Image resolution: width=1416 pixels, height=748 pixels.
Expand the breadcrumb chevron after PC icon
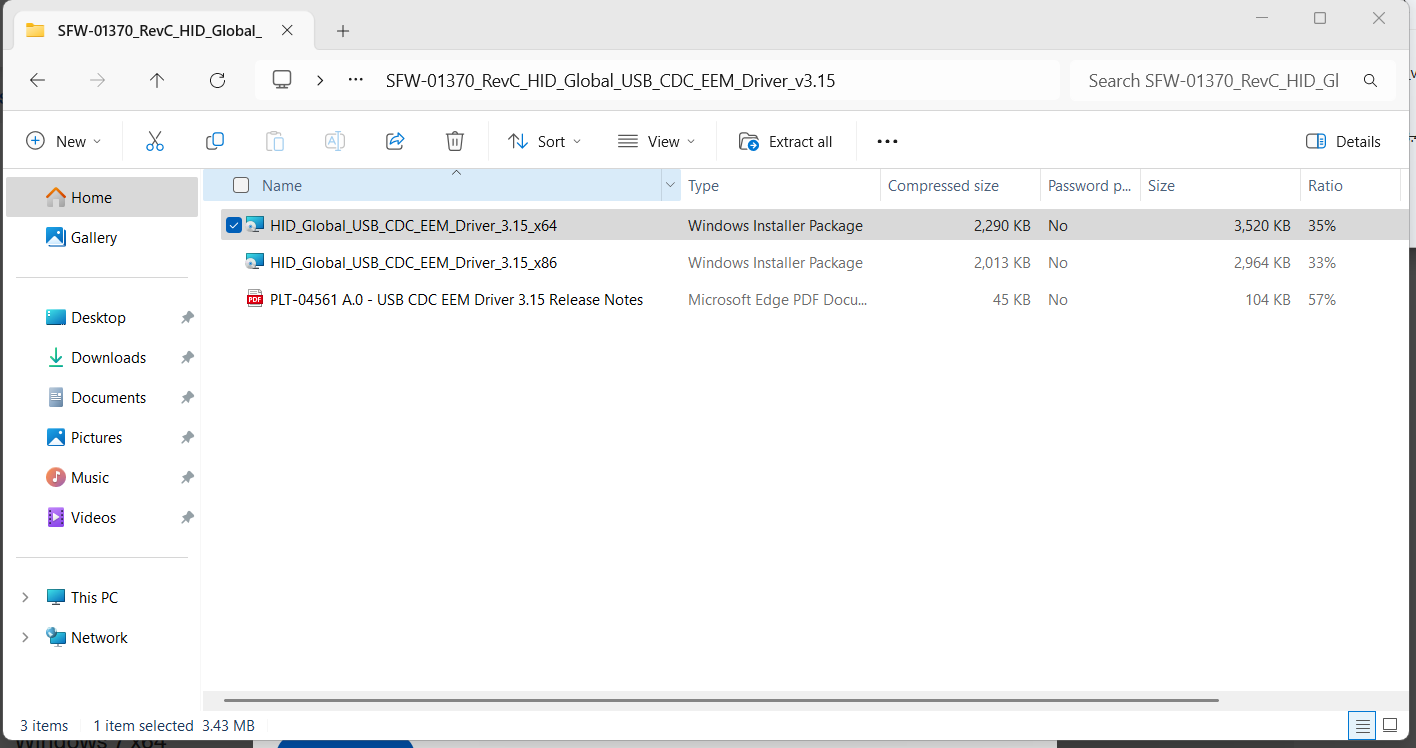320,81
